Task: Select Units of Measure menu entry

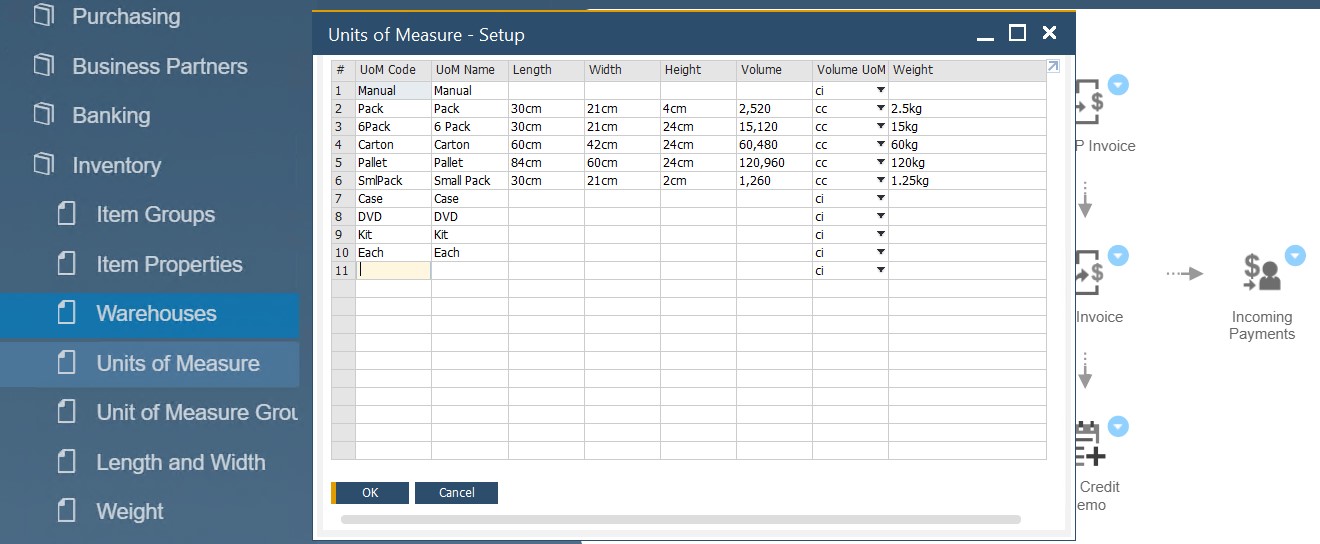Action: tap(178, 363)
